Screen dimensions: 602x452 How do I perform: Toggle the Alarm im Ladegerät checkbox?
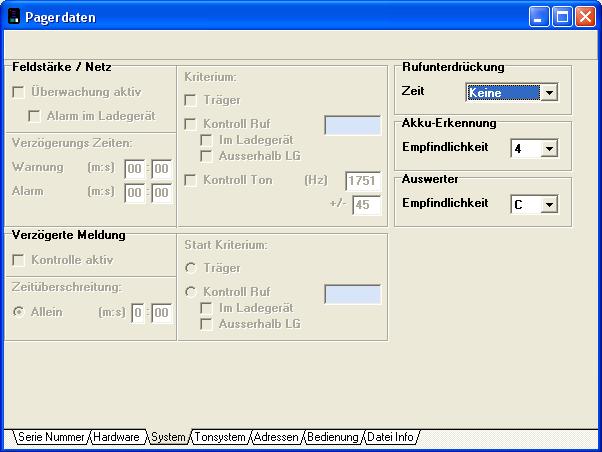coord(34,116)
